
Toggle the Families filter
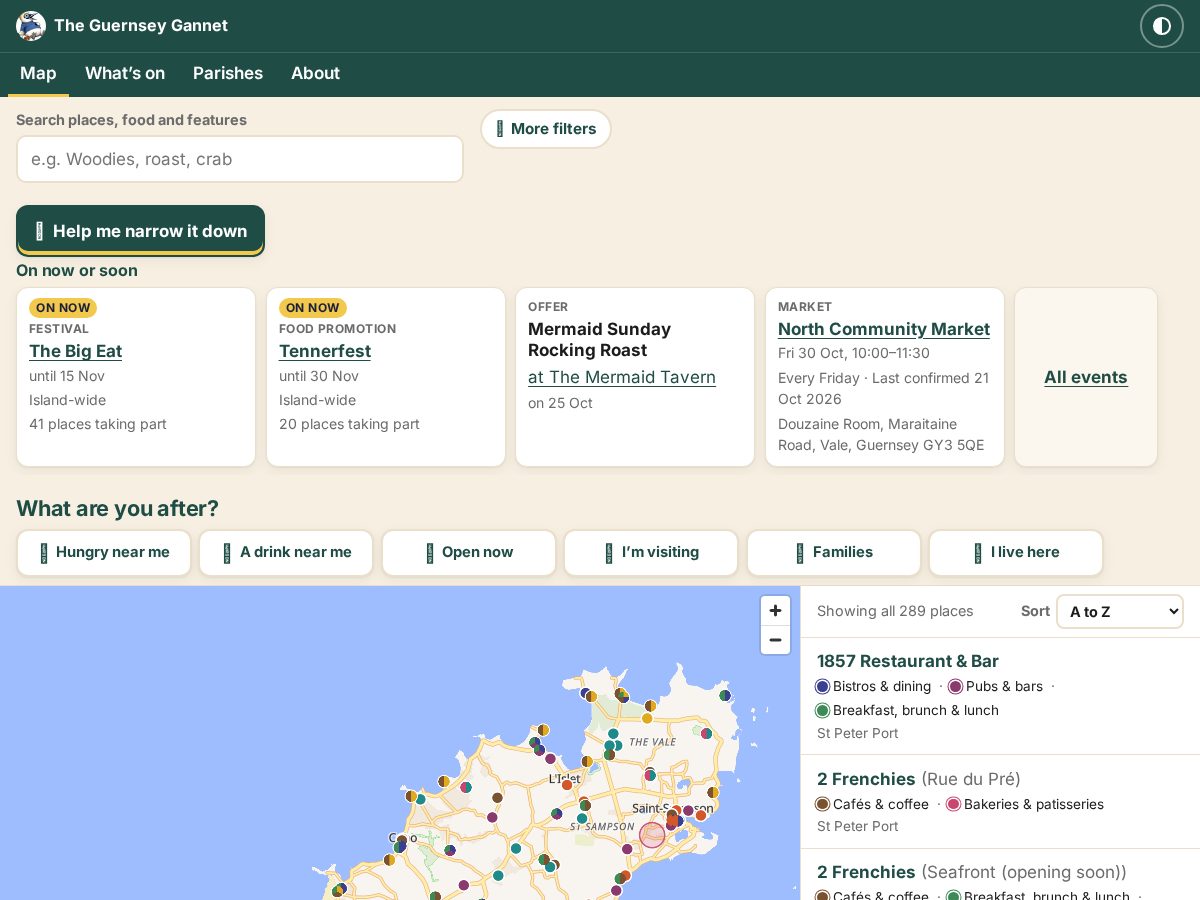[834, 553]
